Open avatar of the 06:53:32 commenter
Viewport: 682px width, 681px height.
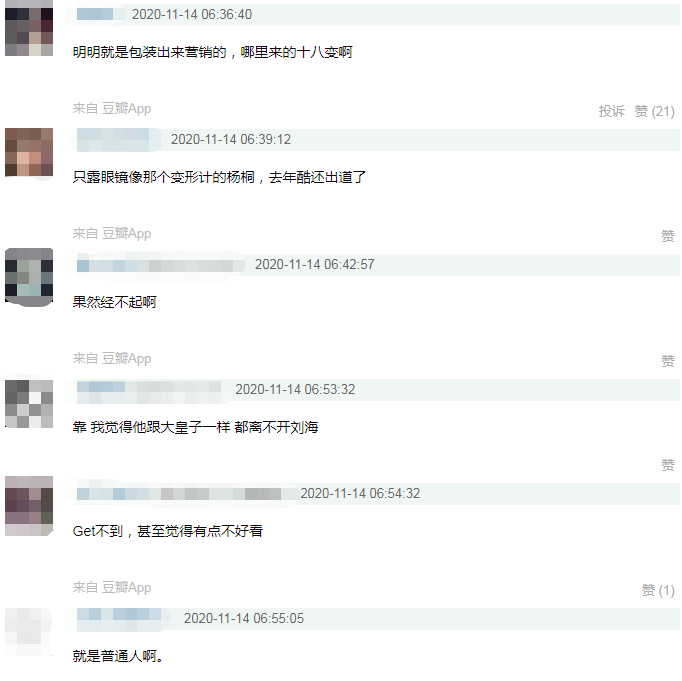coord(29,404)
